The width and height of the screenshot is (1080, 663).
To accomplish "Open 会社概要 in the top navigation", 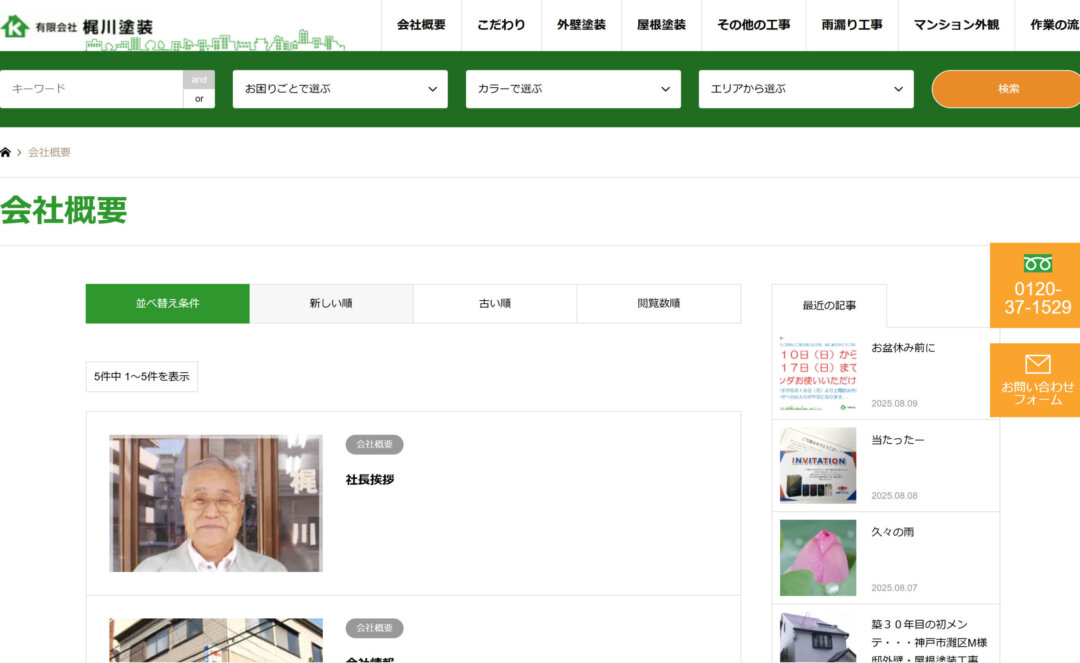I will tap(421, 25).
